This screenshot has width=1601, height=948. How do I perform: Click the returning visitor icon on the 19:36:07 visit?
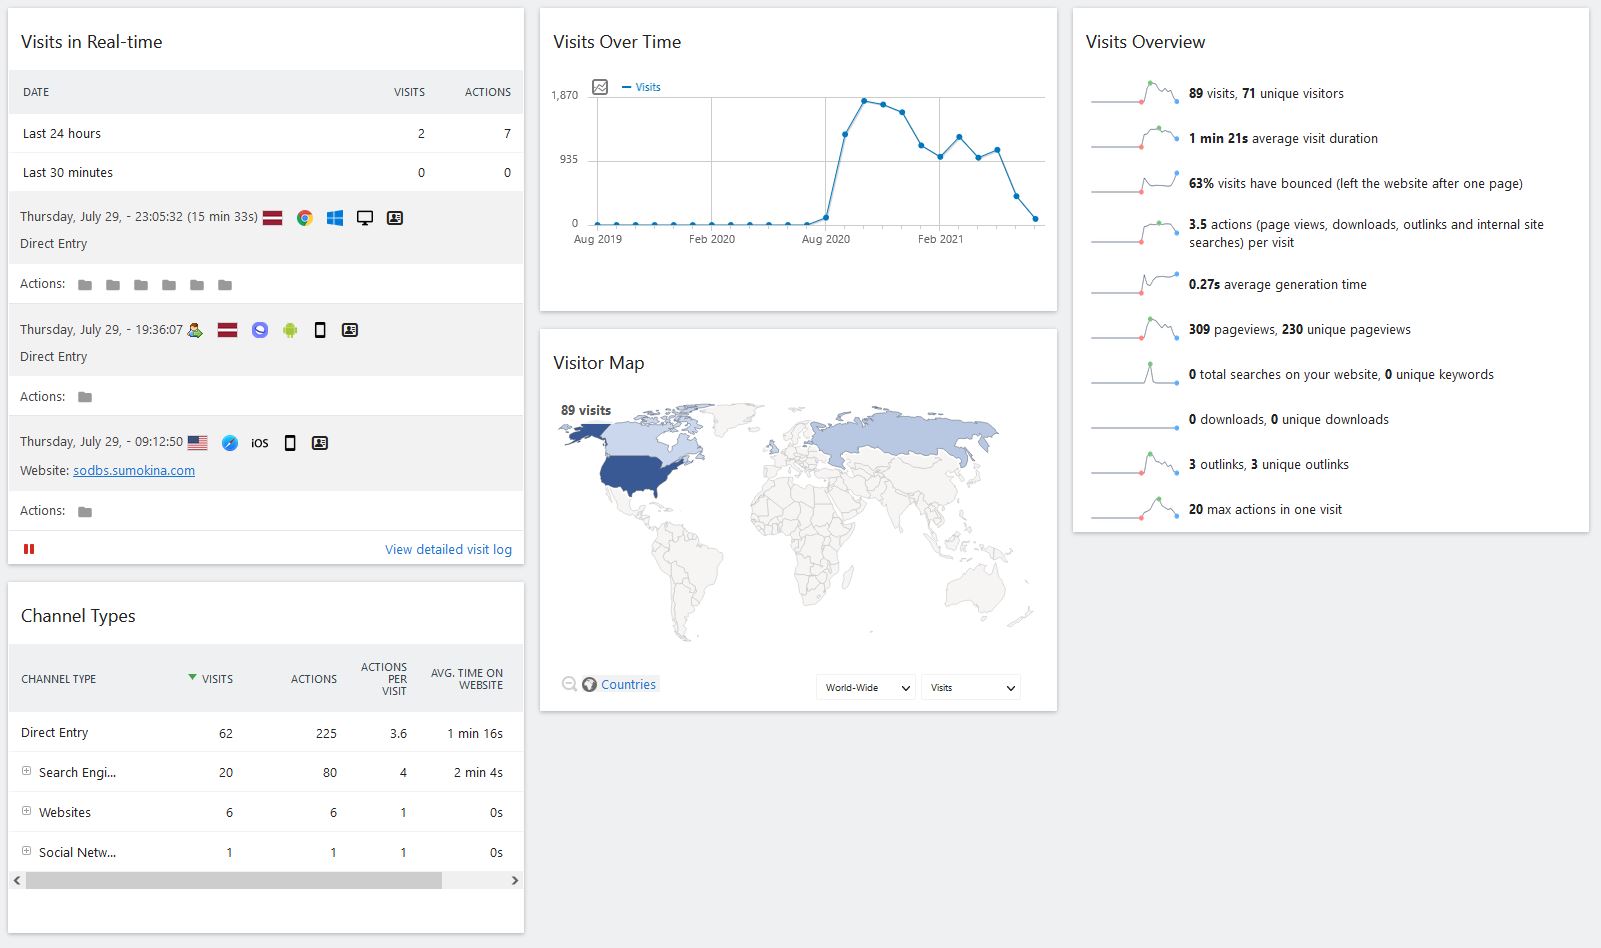coord(195,330)
